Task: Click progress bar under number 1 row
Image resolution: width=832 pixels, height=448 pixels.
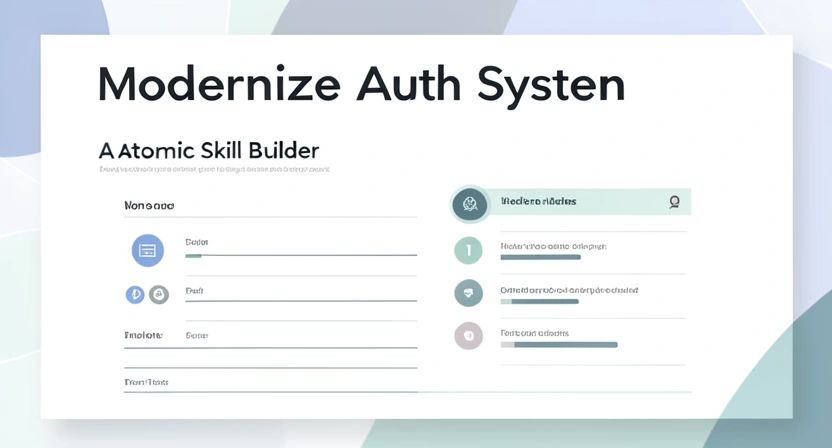Action: [x=541, y=257]
